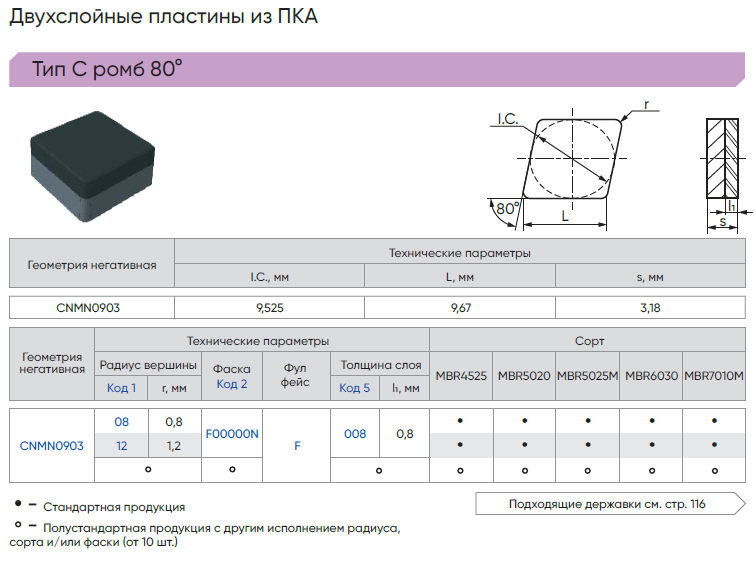Click radius value 0,8 in r column
Viewport: 755px width, 562px height.
[x=174, y=422]
